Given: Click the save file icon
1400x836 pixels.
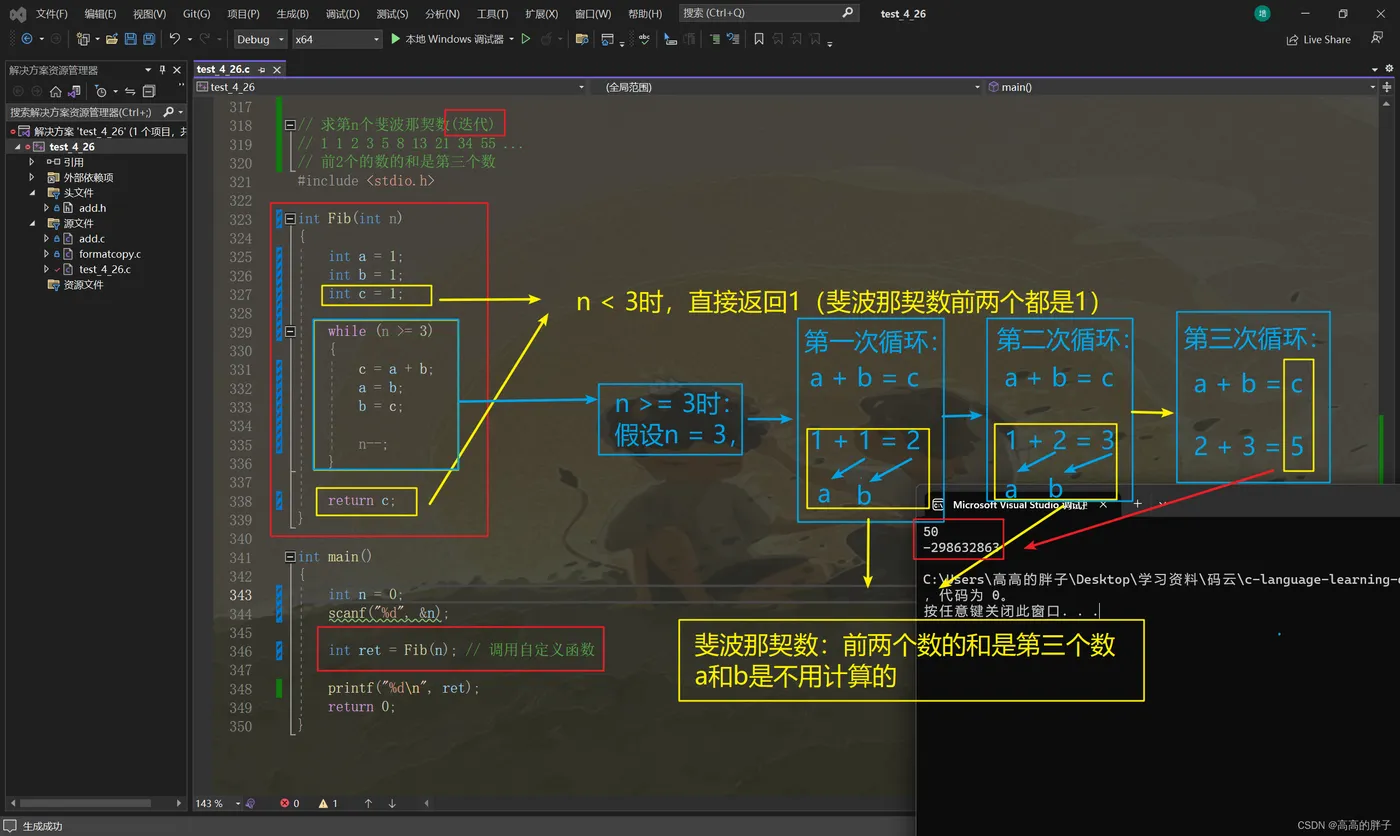Looking at the screenshot, I should coord(131,39).
